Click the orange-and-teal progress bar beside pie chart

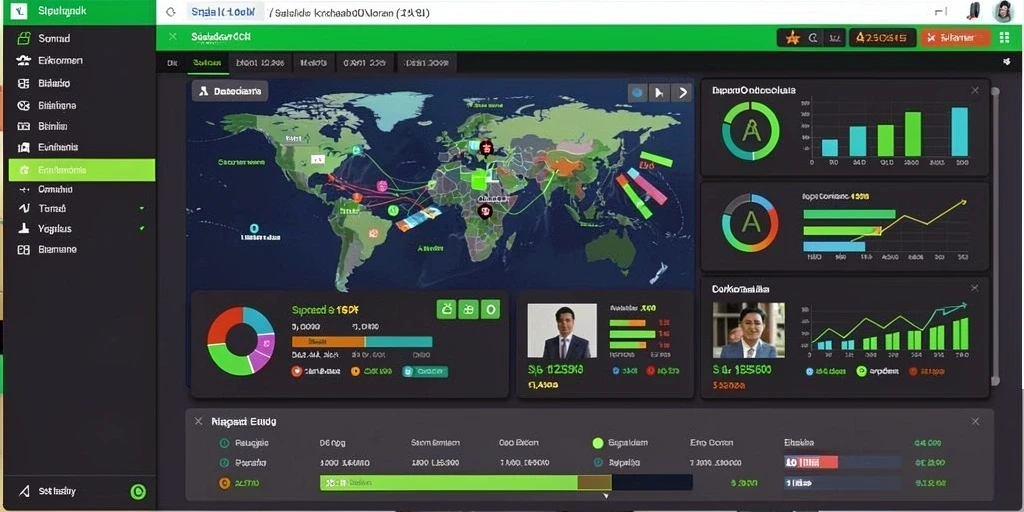point(362,342)
